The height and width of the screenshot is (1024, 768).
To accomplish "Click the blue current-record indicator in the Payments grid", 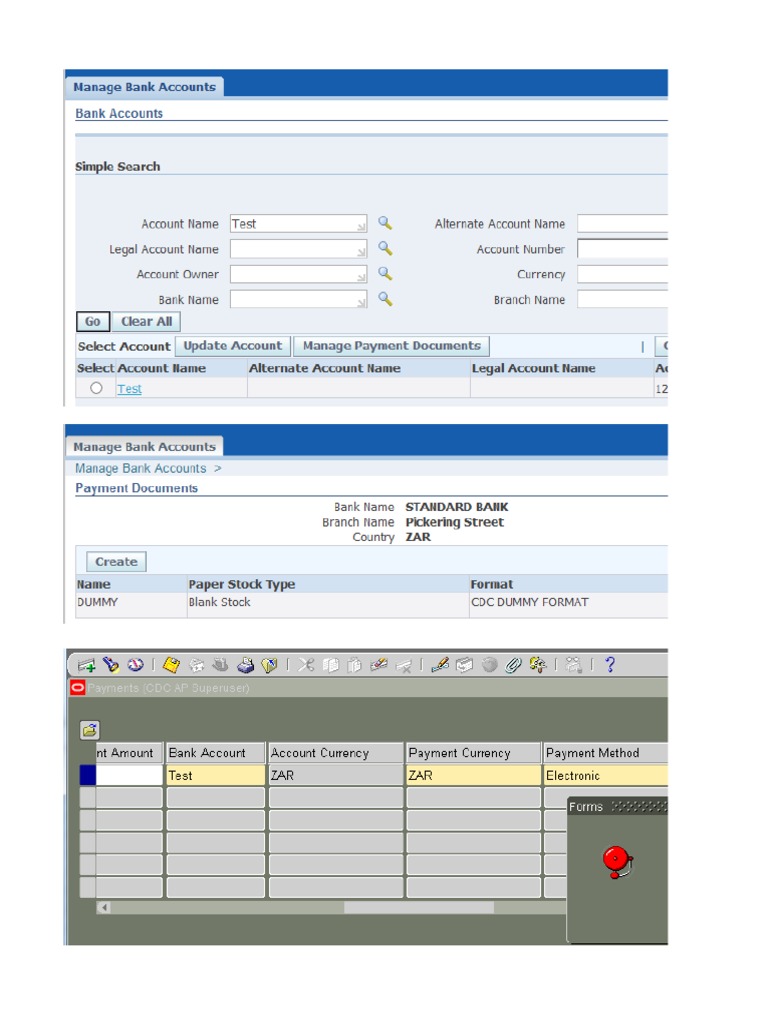I will 88,775.
